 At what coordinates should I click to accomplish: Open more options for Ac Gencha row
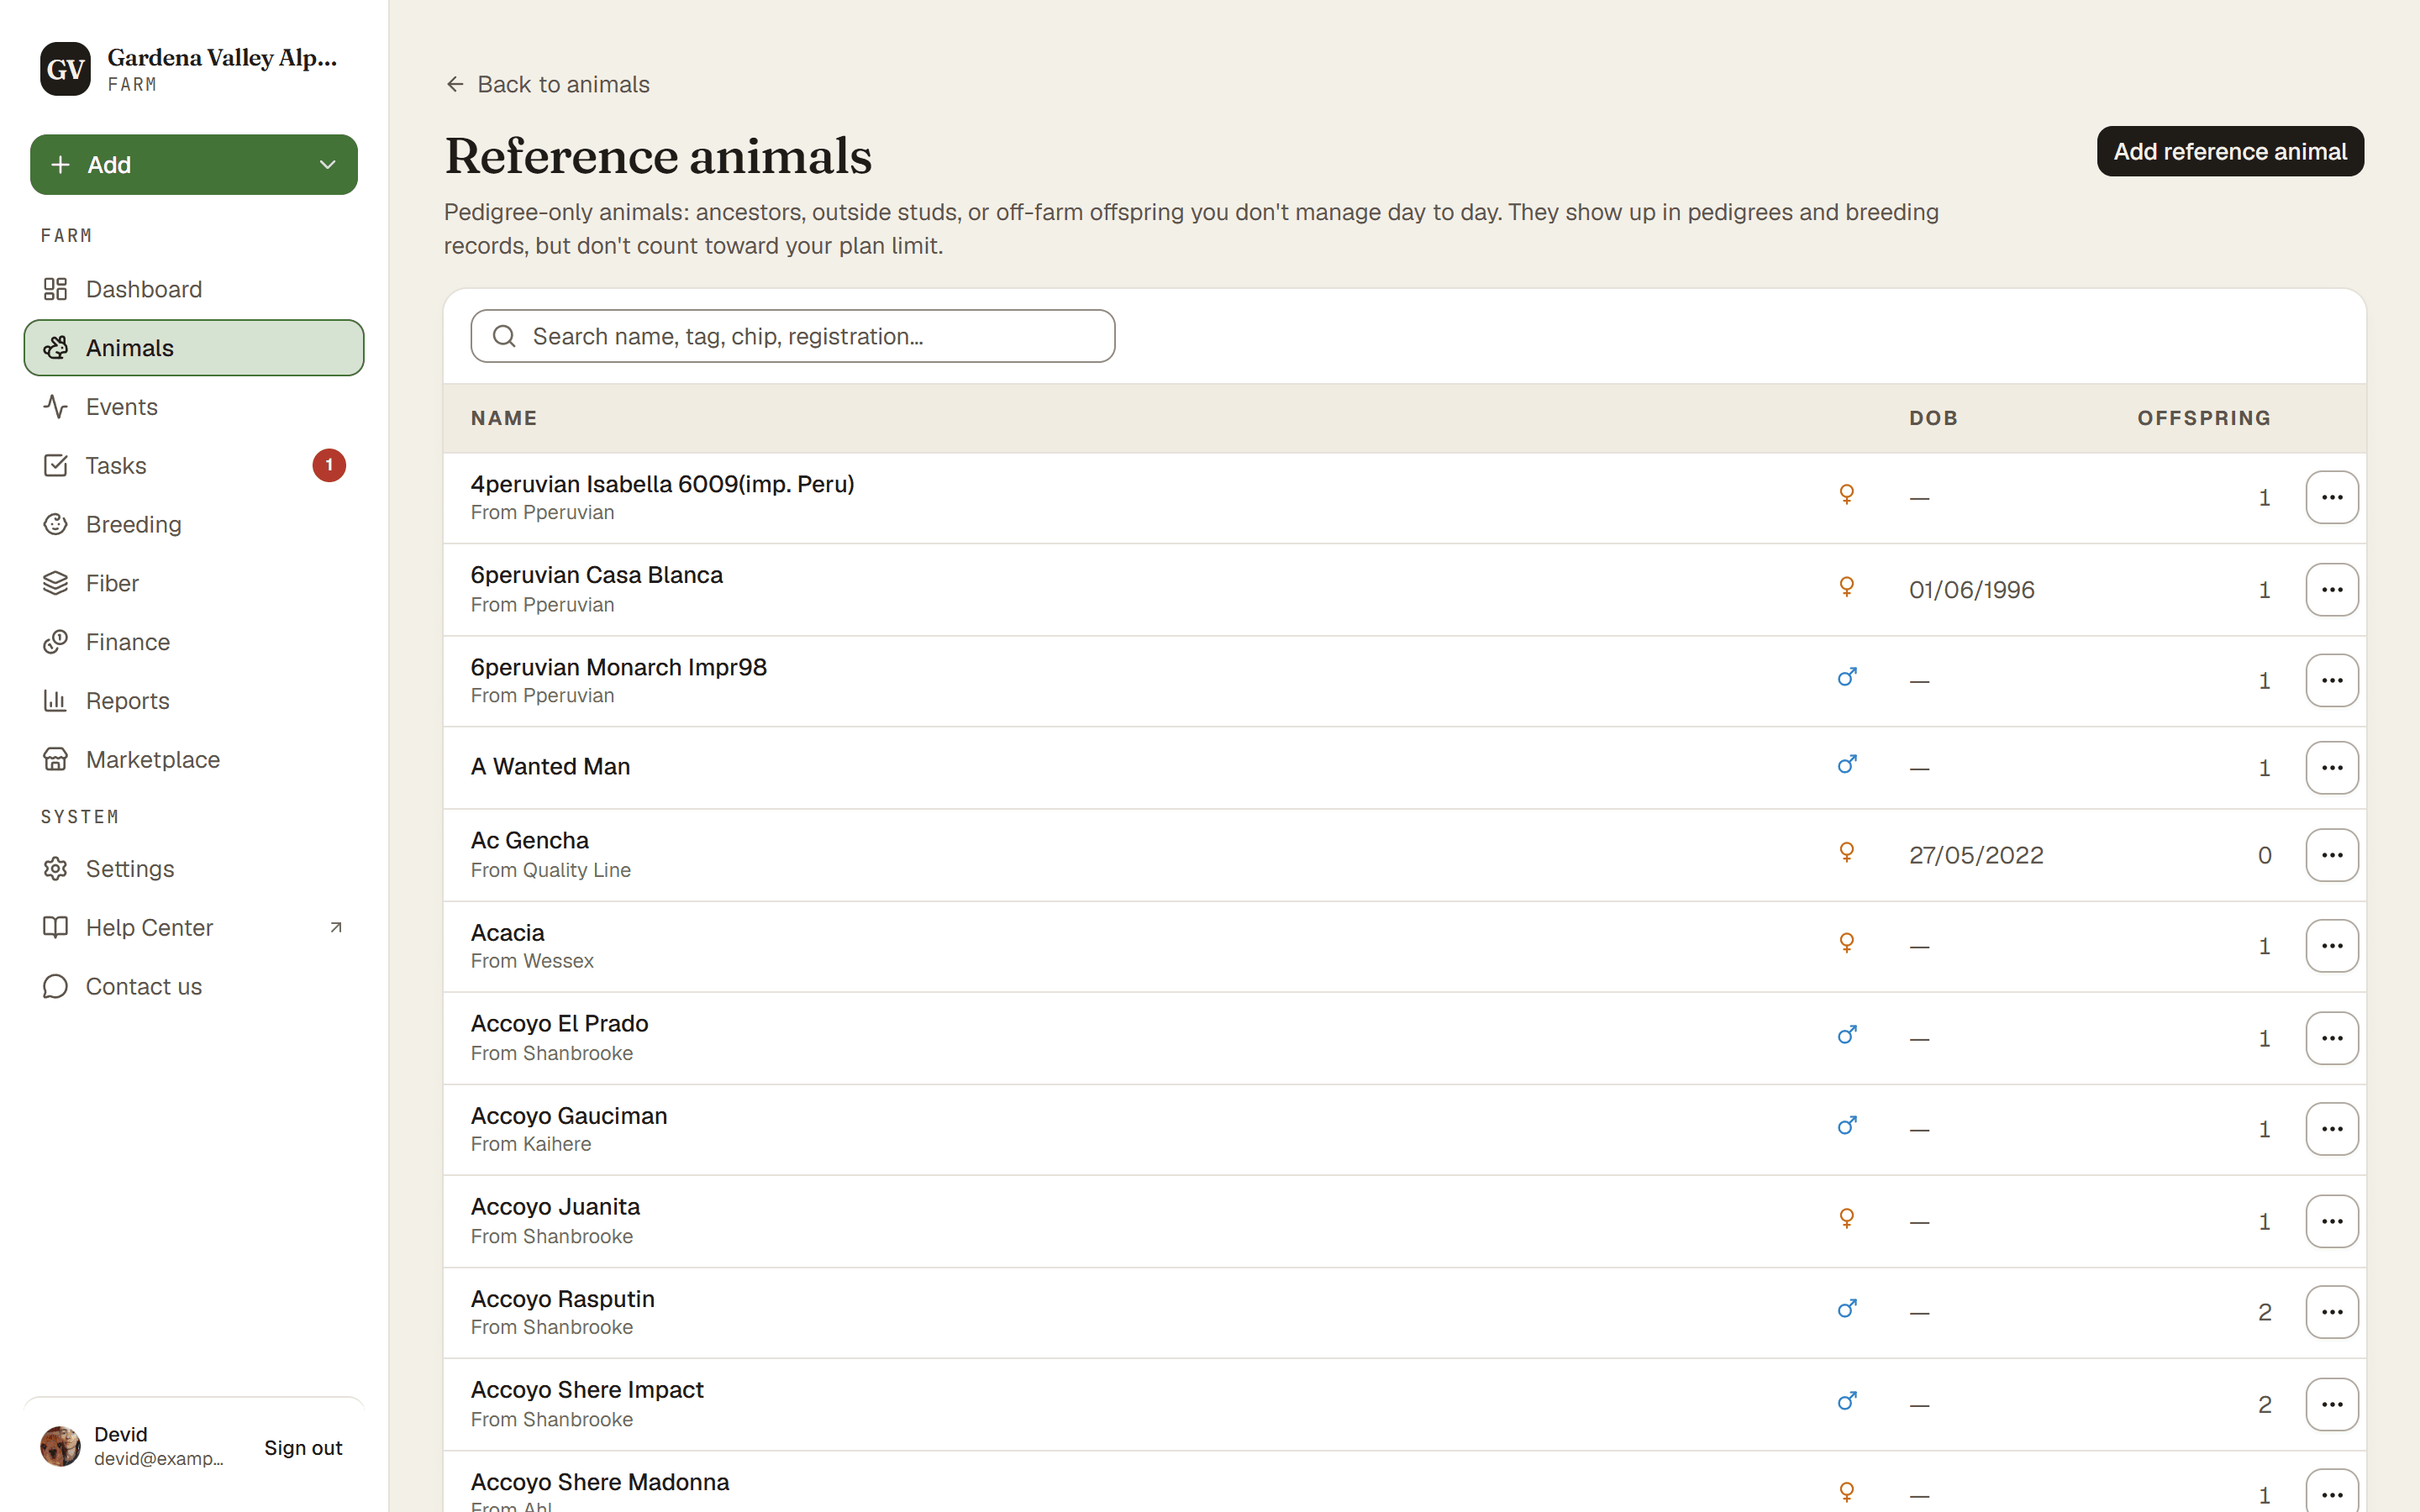click(x=2332, y=855)
